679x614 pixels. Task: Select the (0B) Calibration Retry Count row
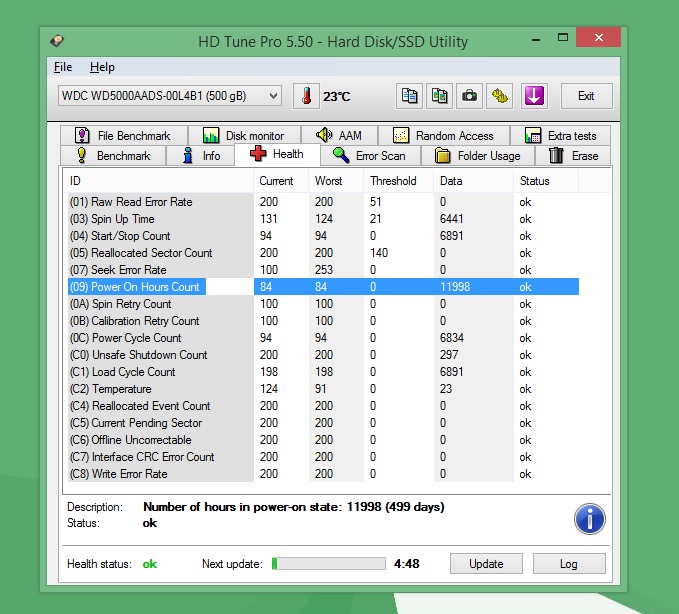coord(323,320)
